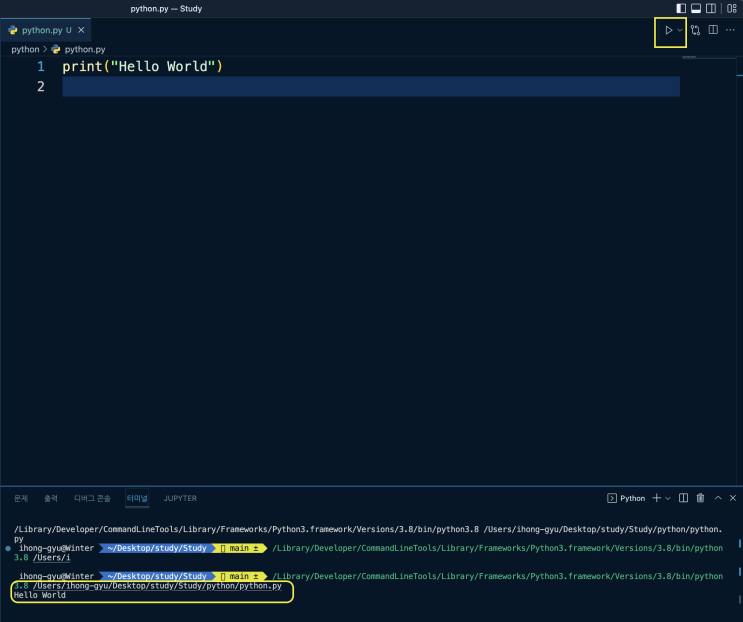Click line number 1 in the gutter

(41, 66)
